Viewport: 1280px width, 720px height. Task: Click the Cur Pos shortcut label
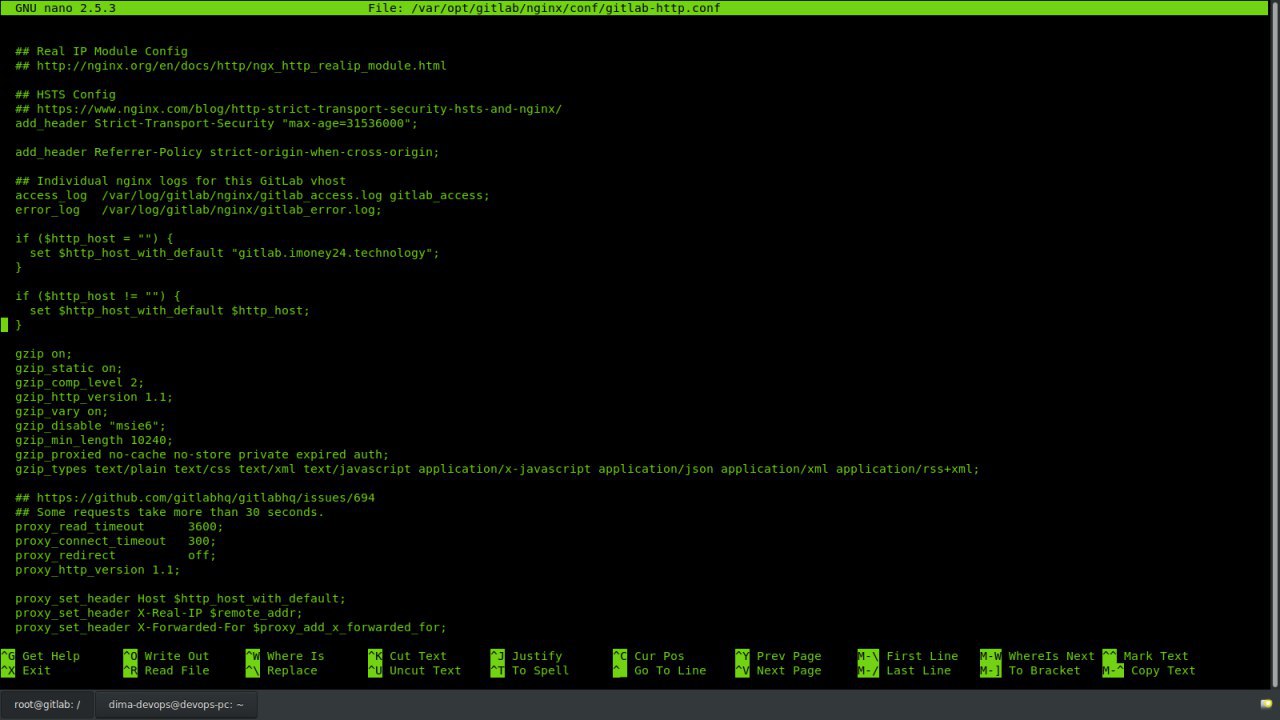coord(659,656)
